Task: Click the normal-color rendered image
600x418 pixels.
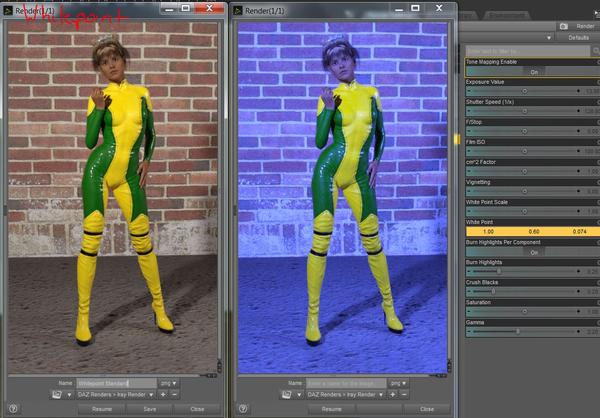Action: [x=112, y=197]
